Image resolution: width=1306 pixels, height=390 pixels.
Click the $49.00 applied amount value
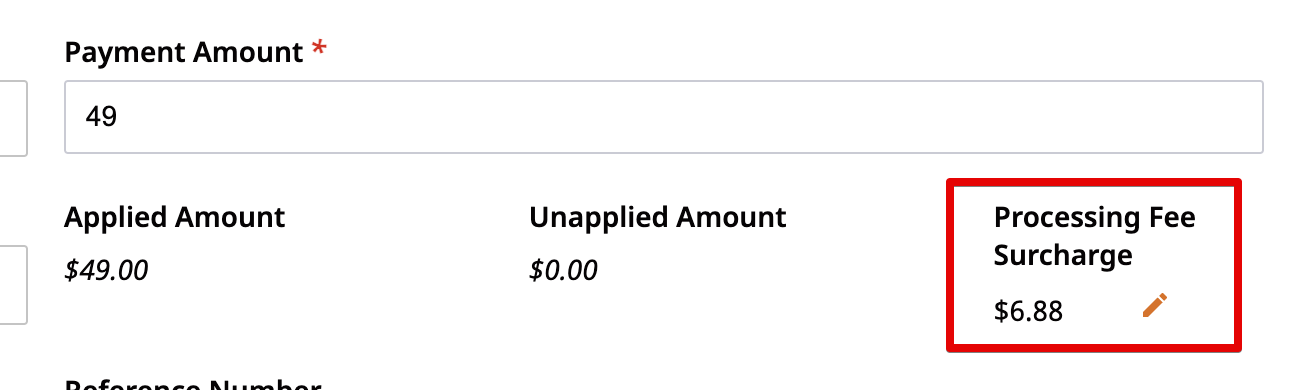point(107,269)
